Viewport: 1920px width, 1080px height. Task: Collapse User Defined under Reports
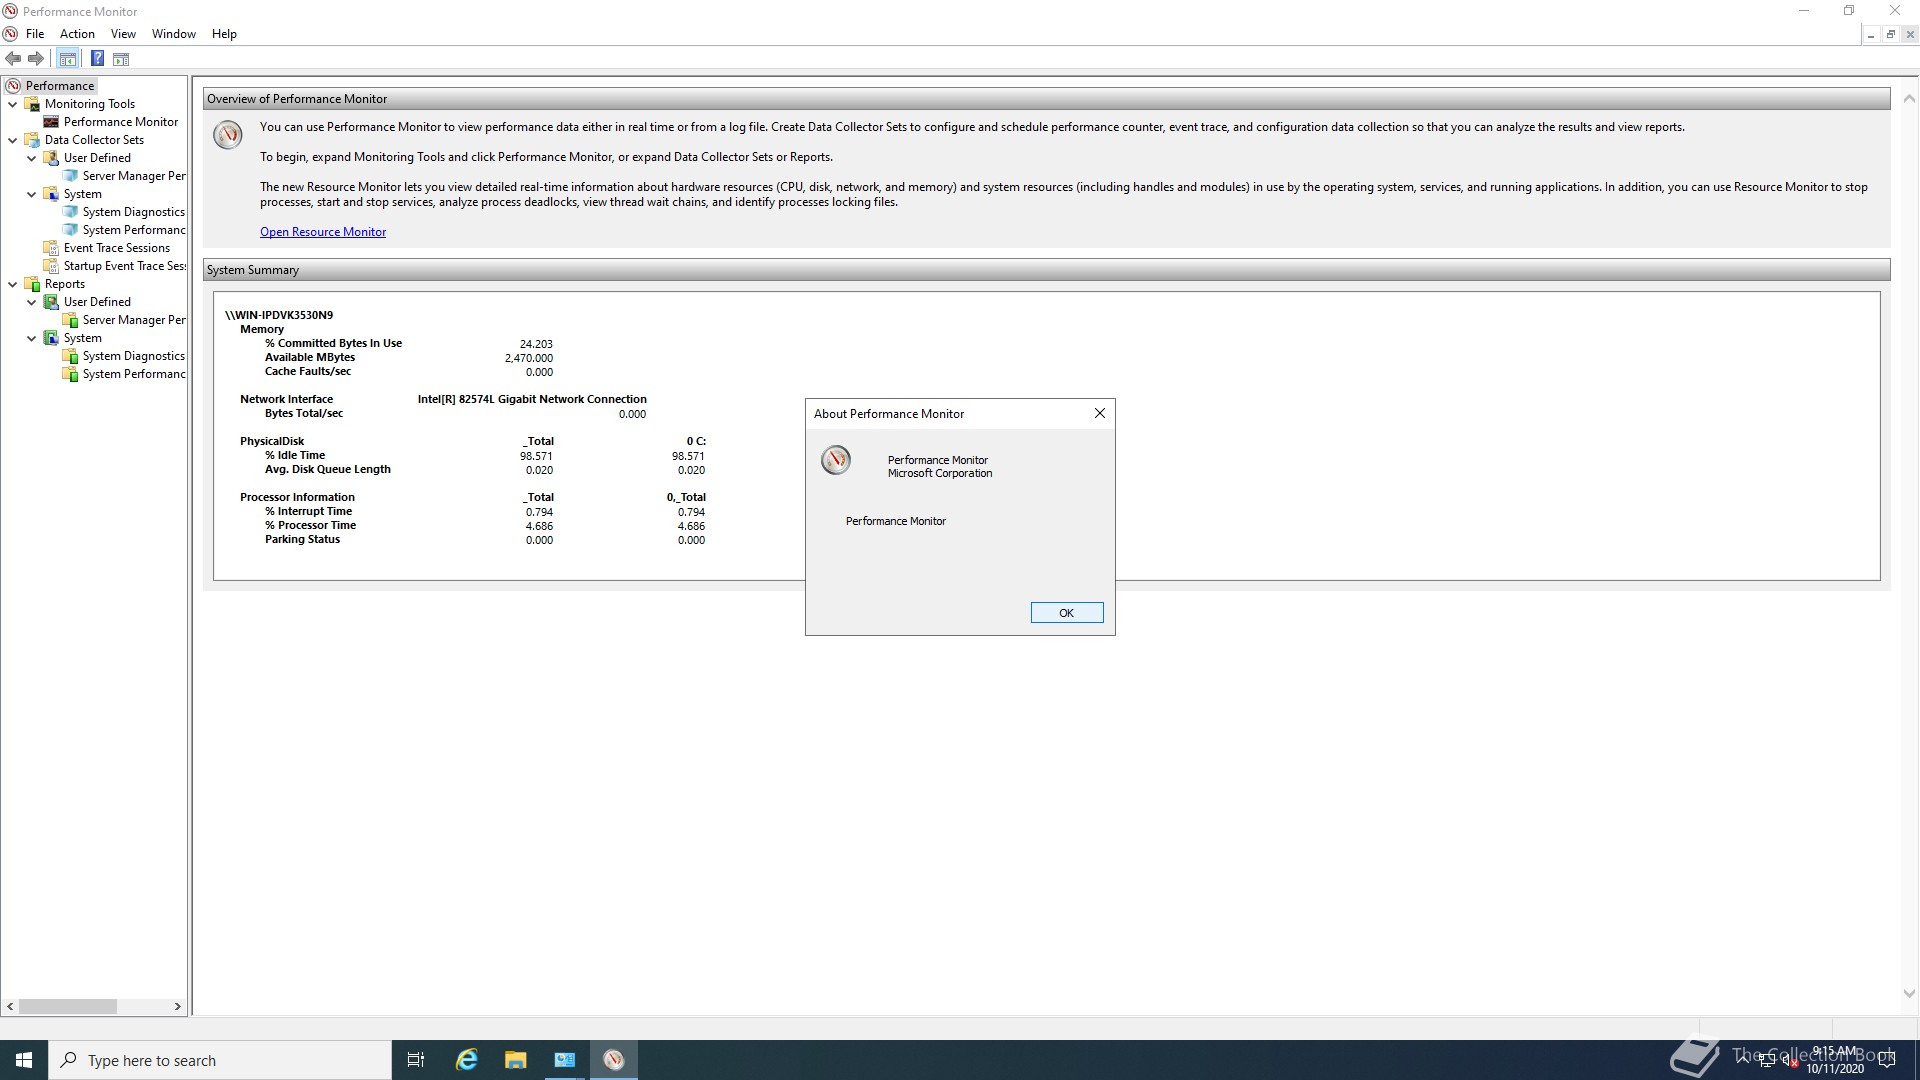pyautogui.click(x=32, y=302)
